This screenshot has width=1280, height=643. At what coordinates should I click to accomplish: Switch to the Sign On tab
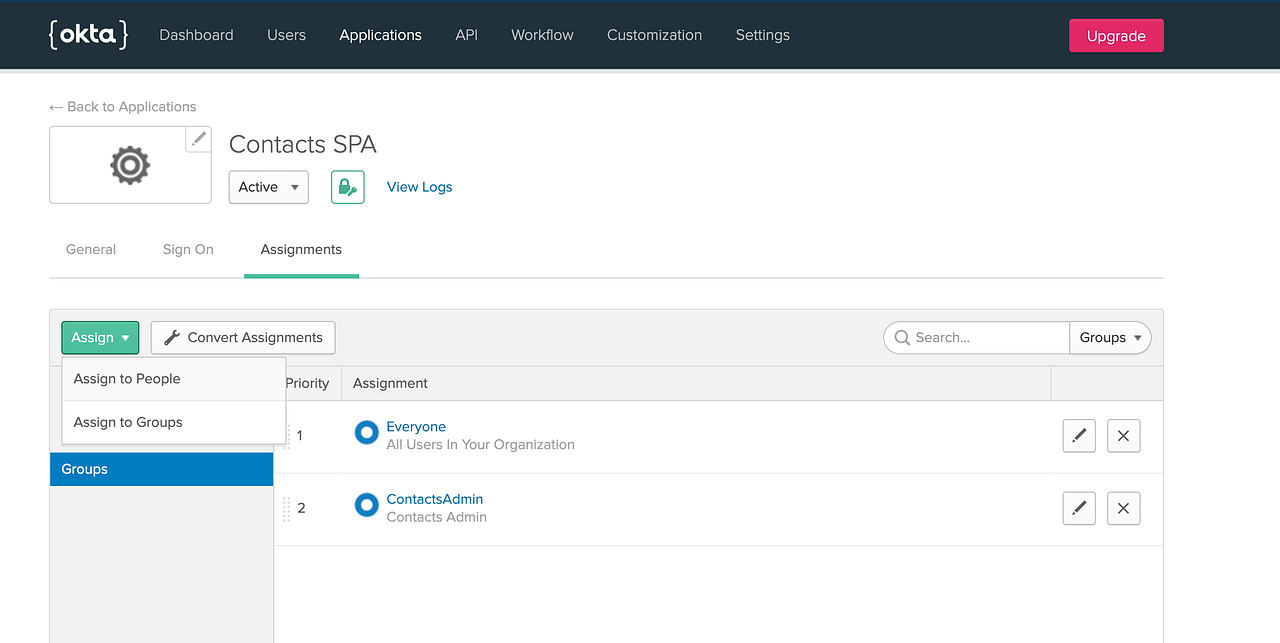188,249
